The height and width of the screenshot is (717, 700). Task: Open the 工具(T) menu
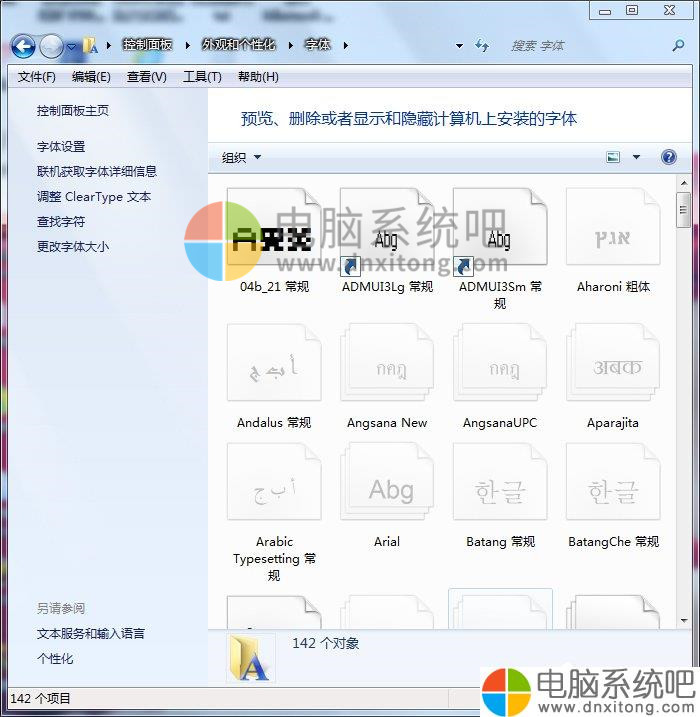(201, 77)
